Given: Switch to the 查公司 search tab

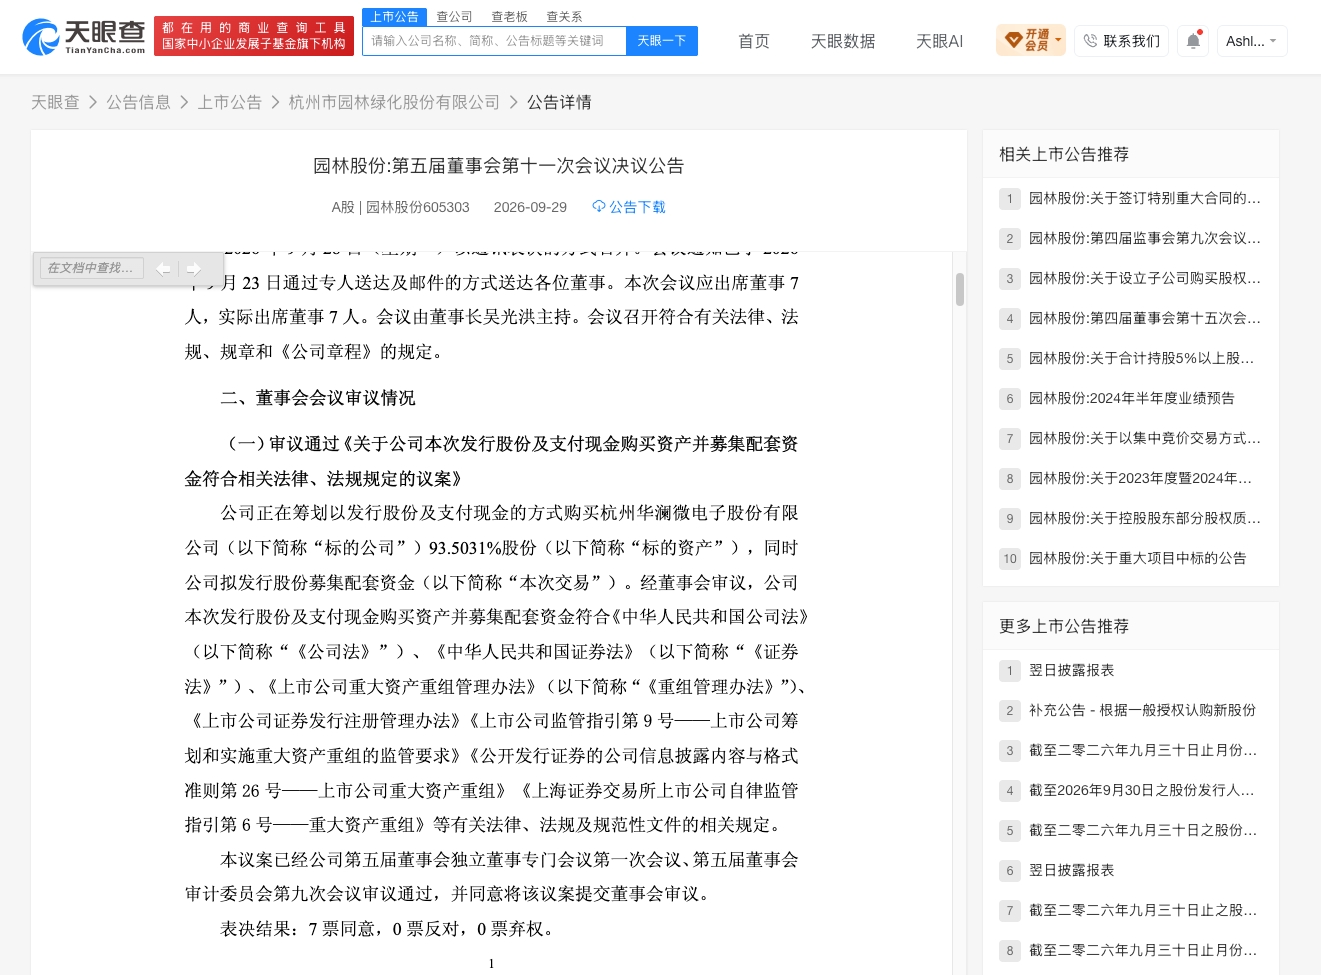Looking at the screenshot, I should (454, 17).
